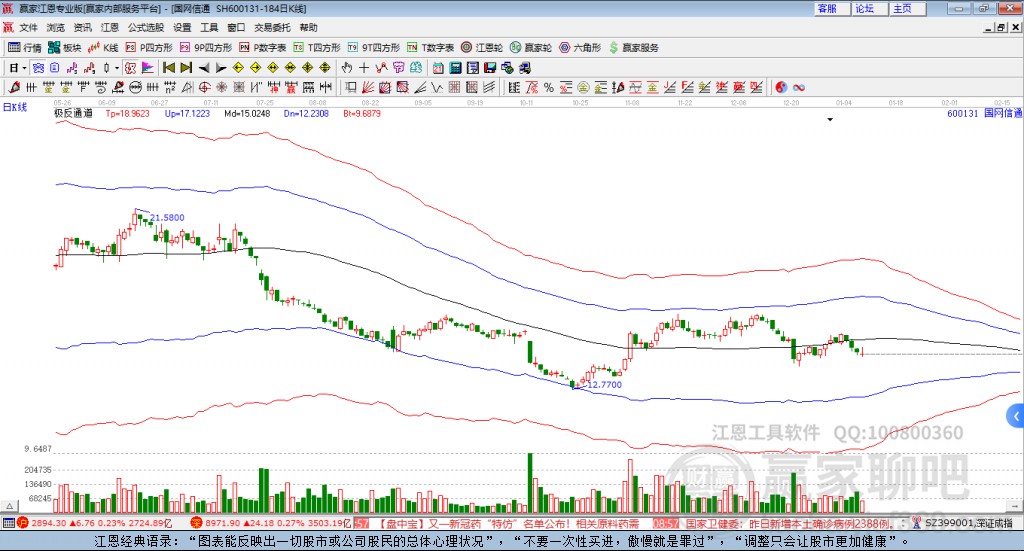Click the 主页 homepage button
The width and height of the screenshot is (1024, 551).
click(x=907, y=8)
